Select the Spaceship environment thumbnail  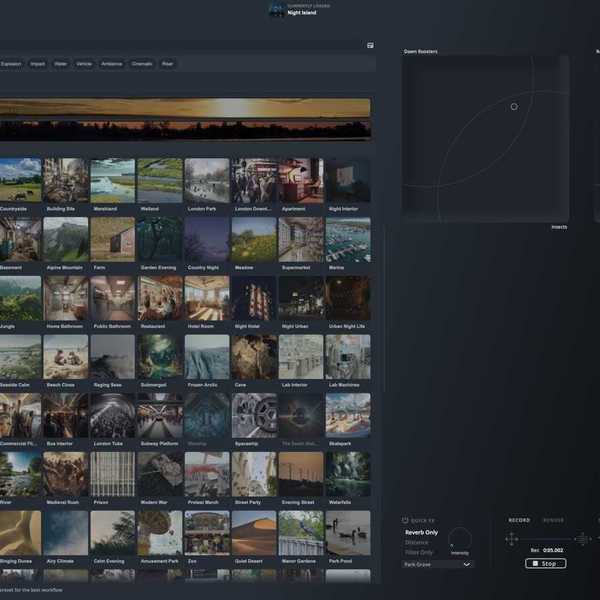[x=254, y=415]
